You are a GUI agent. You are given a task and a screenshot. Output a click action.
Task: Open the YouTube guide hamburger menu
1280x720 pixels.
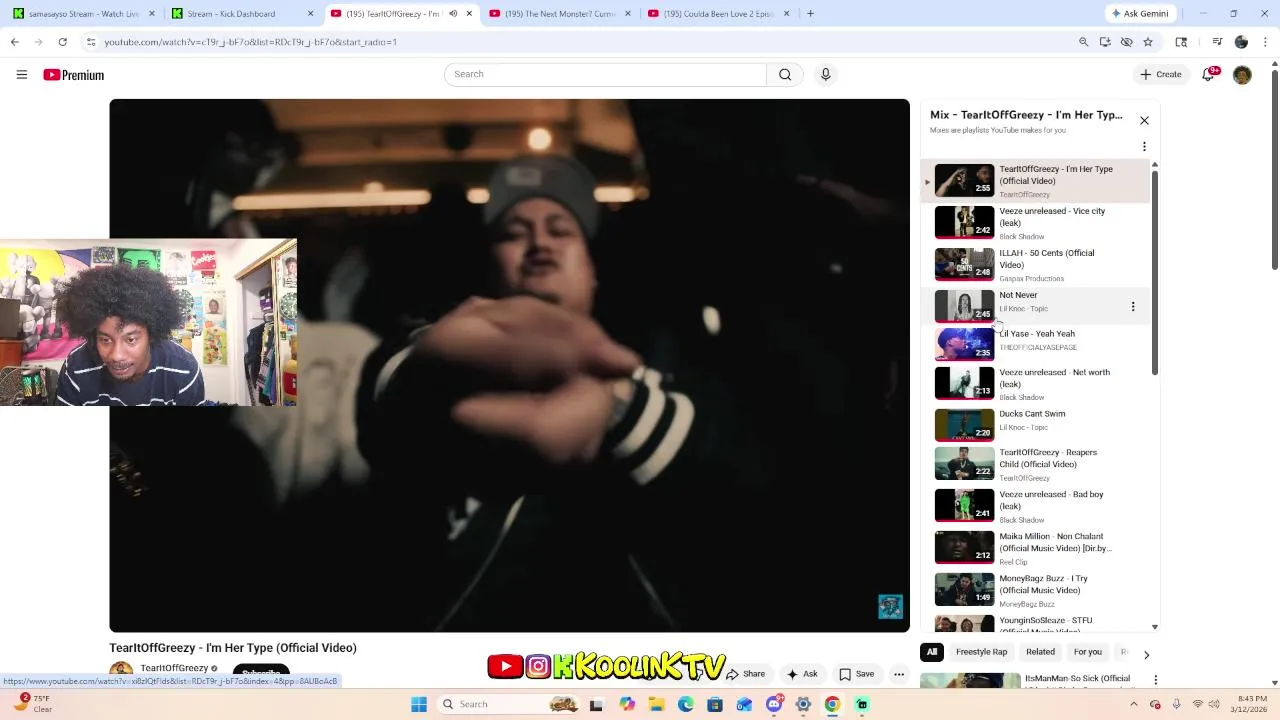click(22, 75)
